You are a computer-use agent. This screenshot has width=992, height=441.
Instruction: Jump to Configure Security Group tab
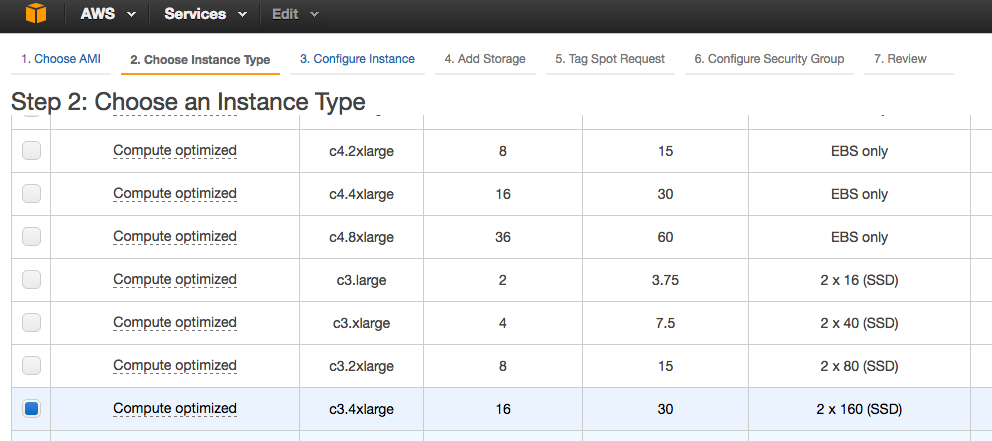click(769, 59)
